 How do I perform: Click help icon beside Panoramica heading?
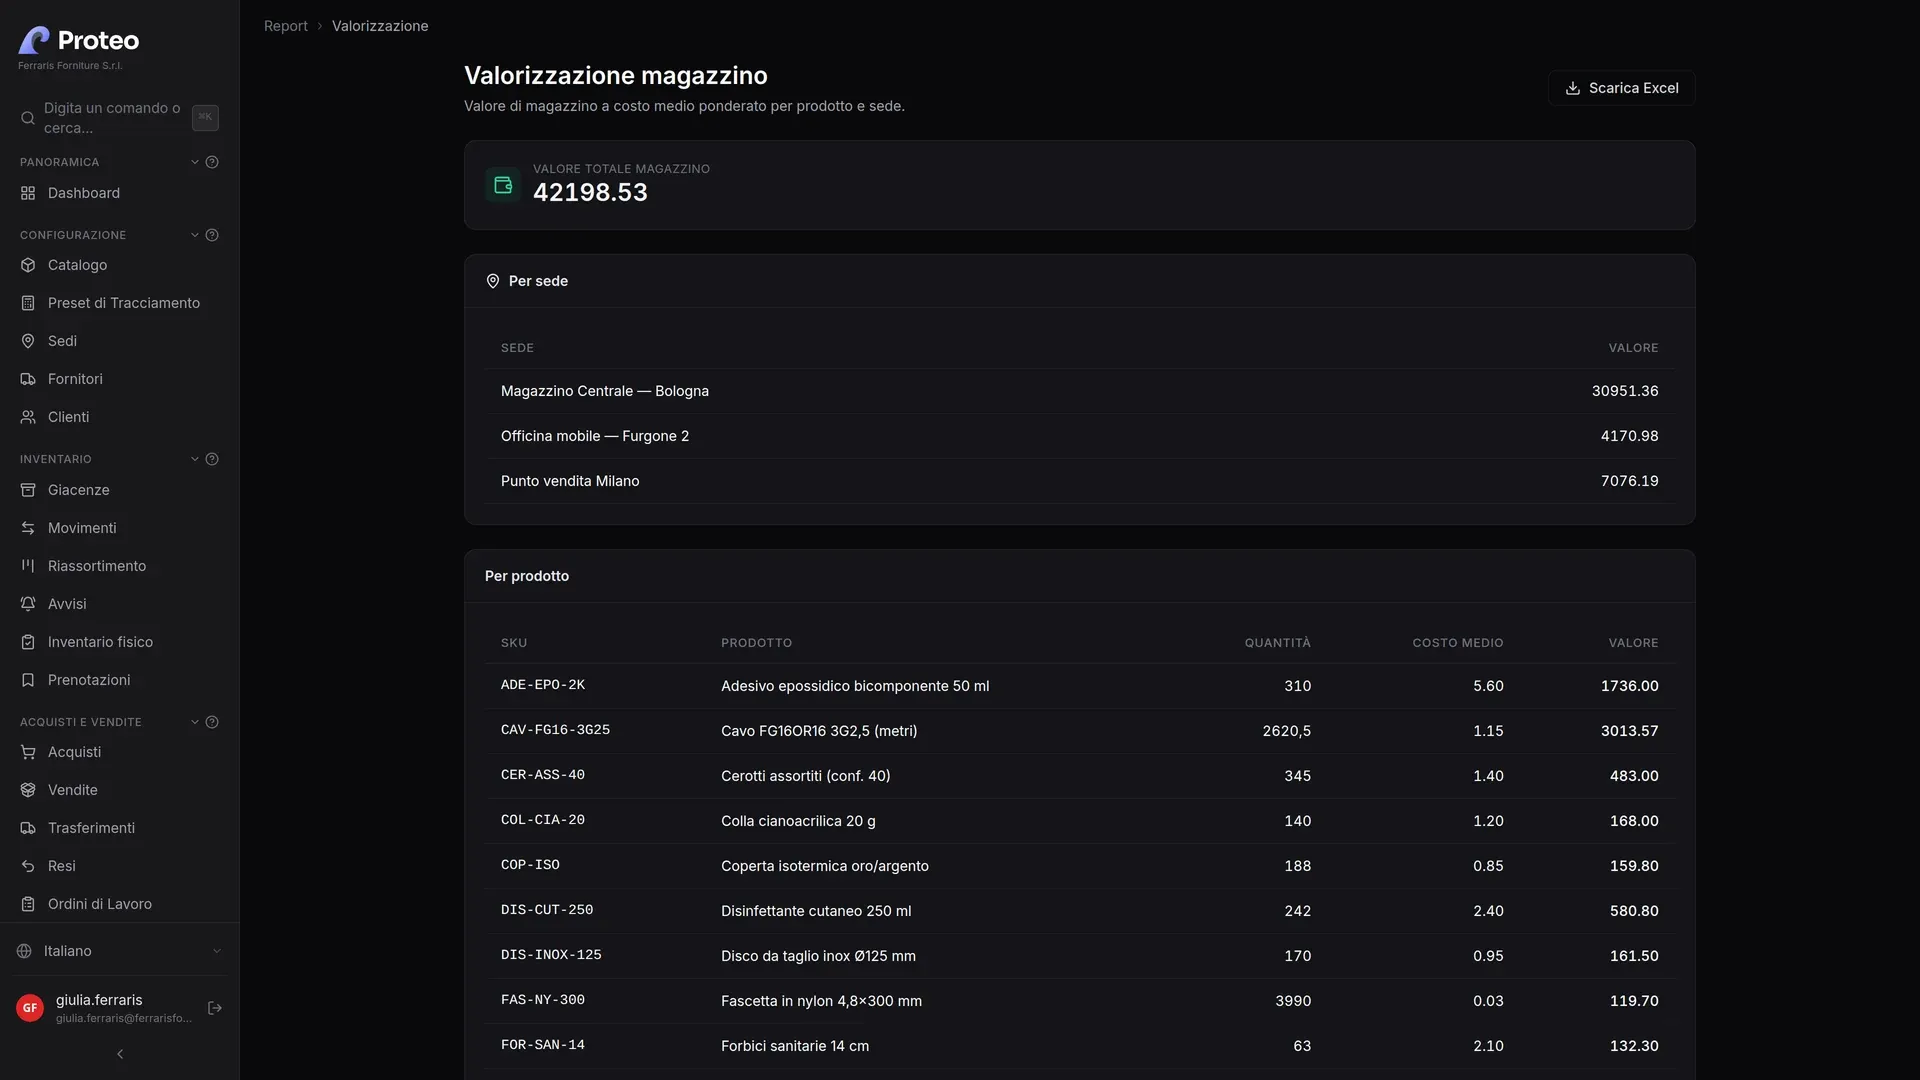click(x=212, y=162)
